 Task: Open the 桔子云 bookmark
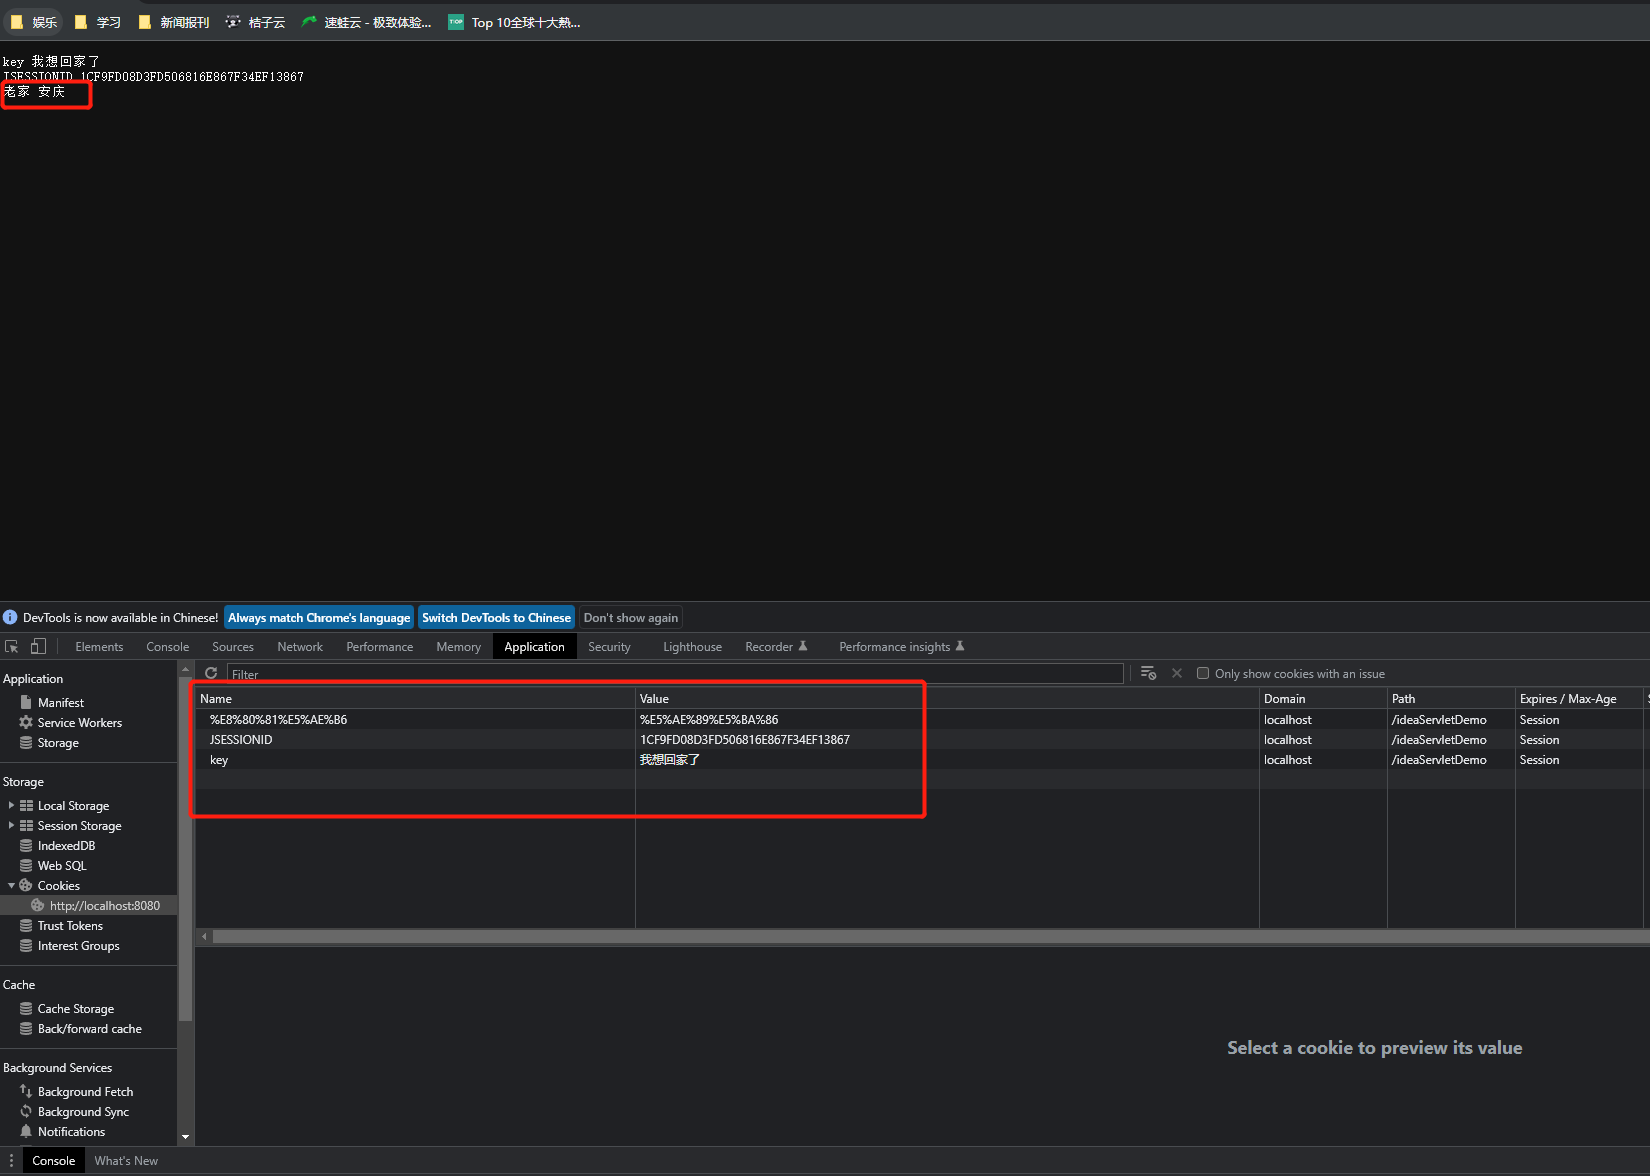click(x=256, y=22)
